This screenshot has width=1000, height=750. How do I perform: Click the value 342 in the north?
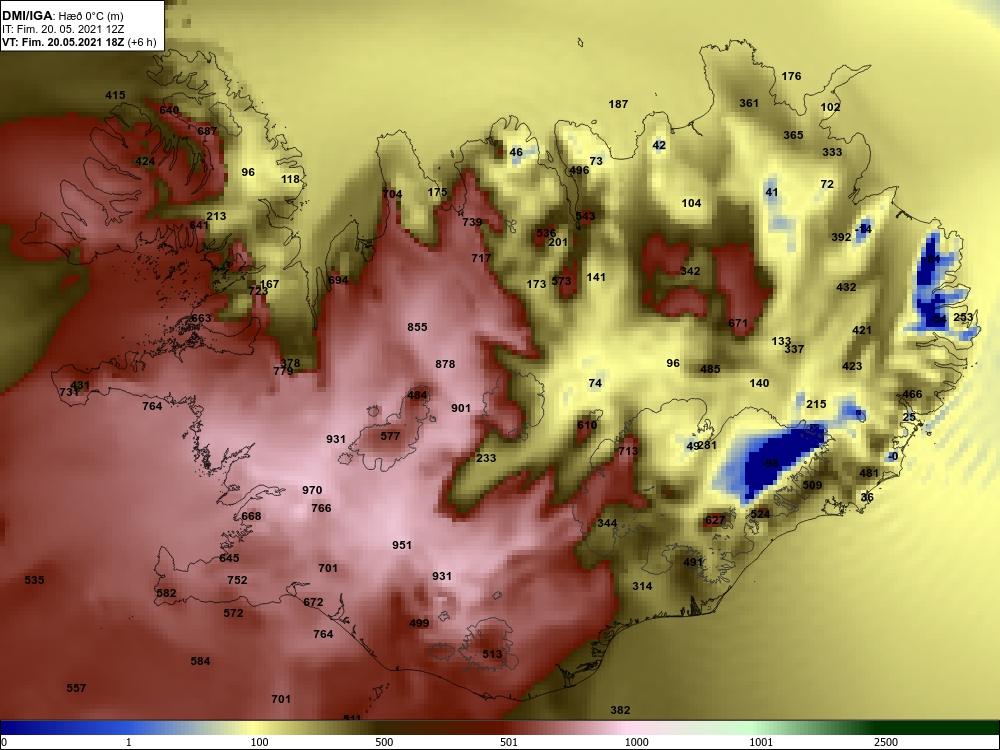[x=690, y=271]
